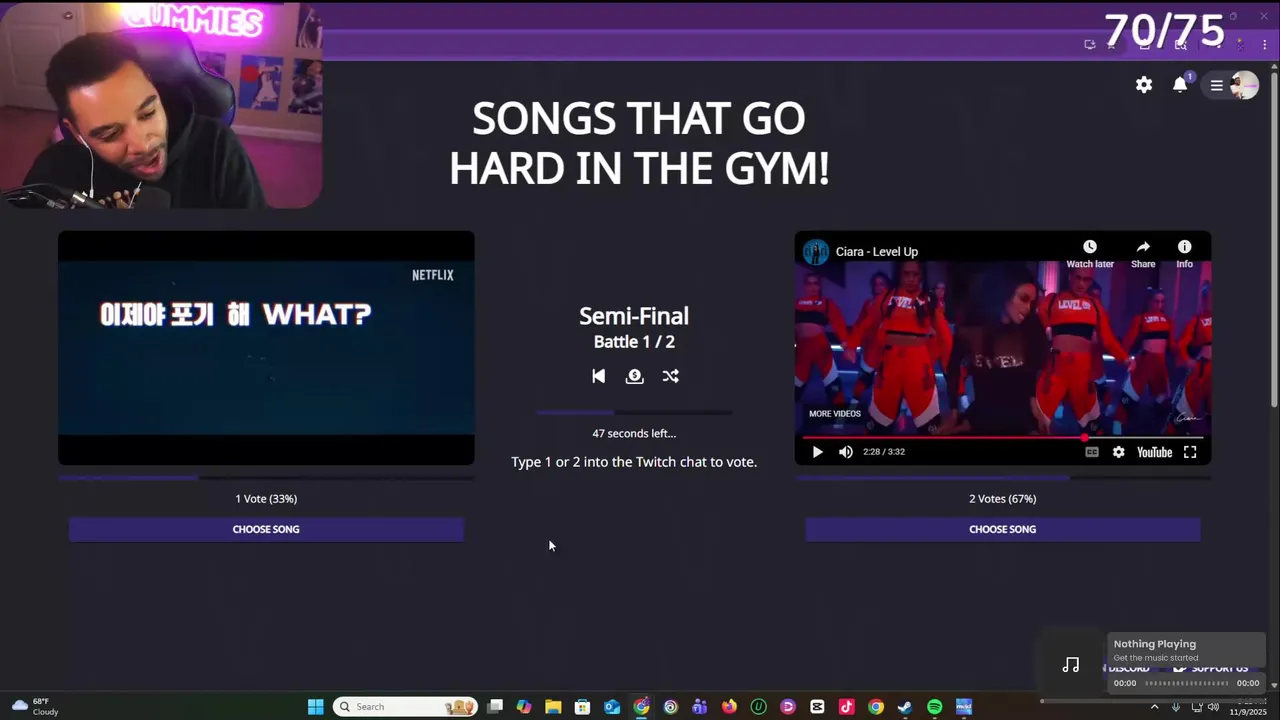Open the video Info icon
1280x720 pixels.
1184,247
